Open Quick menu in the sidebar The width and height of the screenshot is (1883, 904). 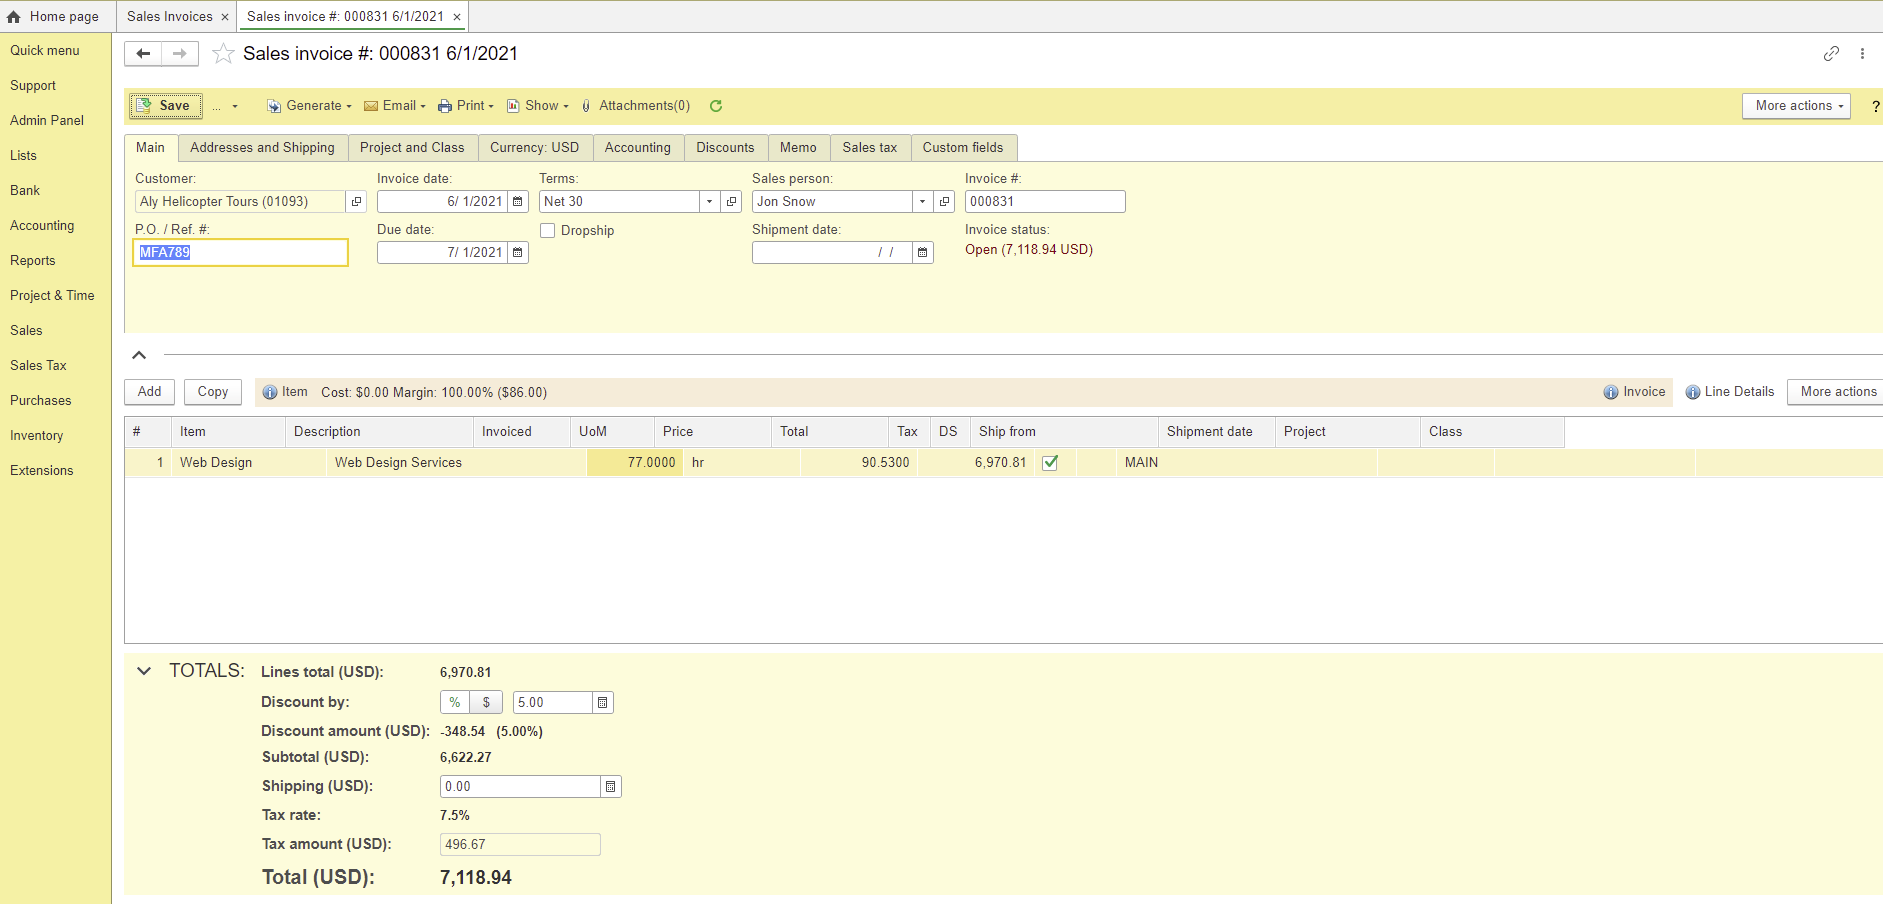45,51
